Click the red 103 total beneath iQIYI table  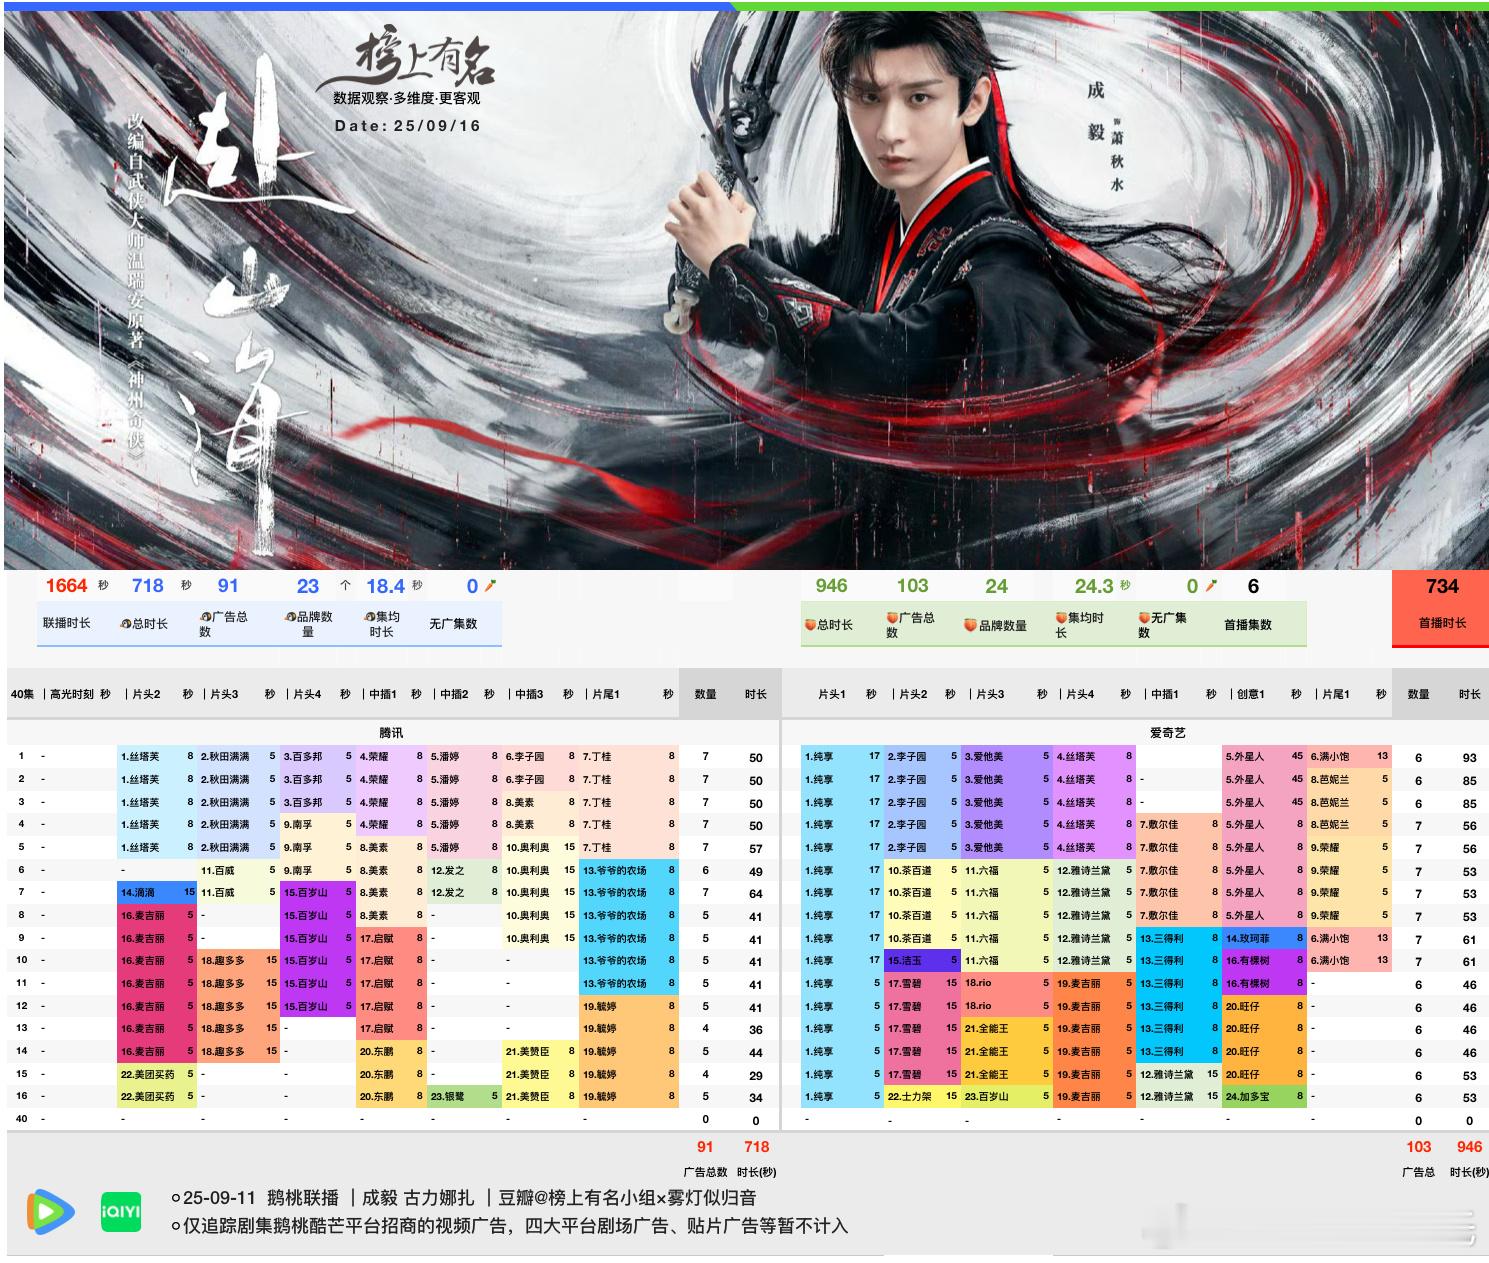click(x=1419, y=1147)
